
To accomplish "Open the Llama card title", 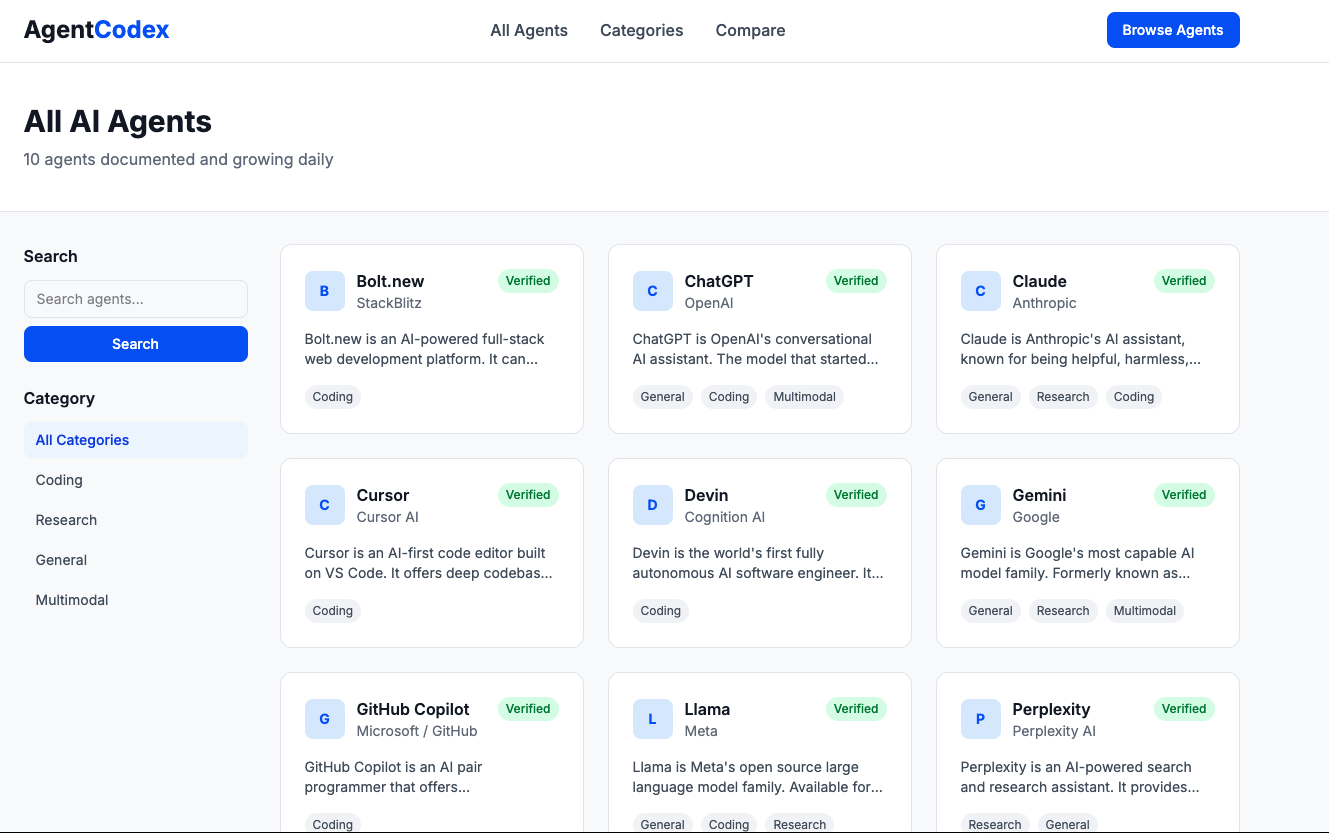I will pyautogui.click(x=708, y=709).
